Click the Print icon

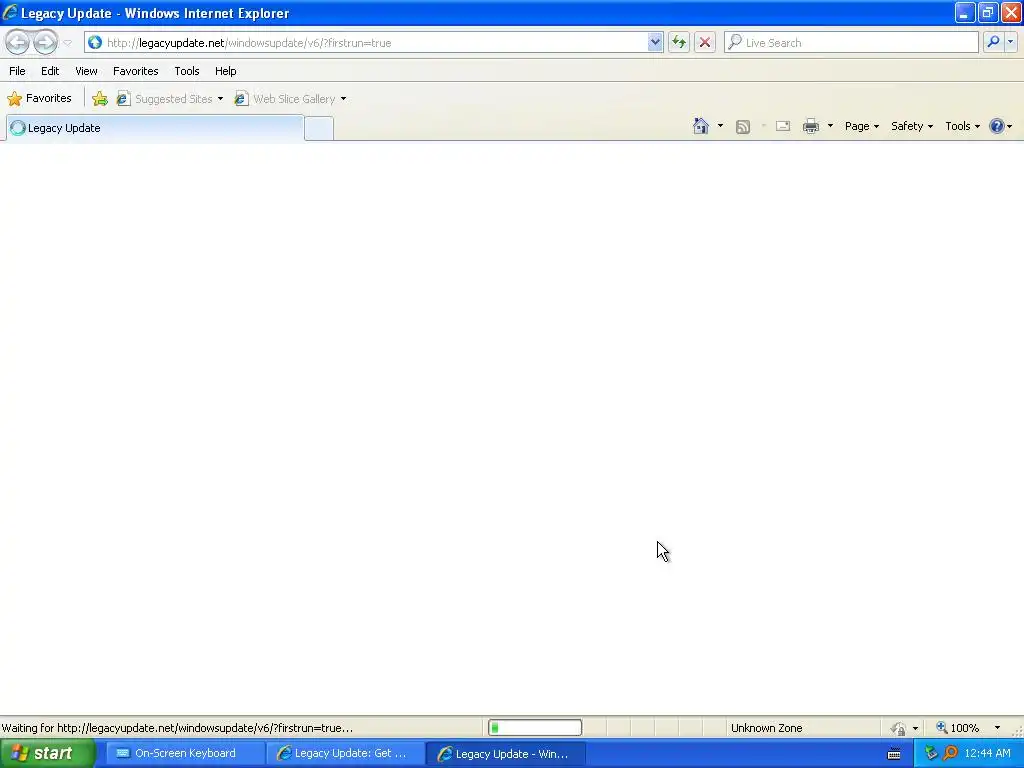810,126
